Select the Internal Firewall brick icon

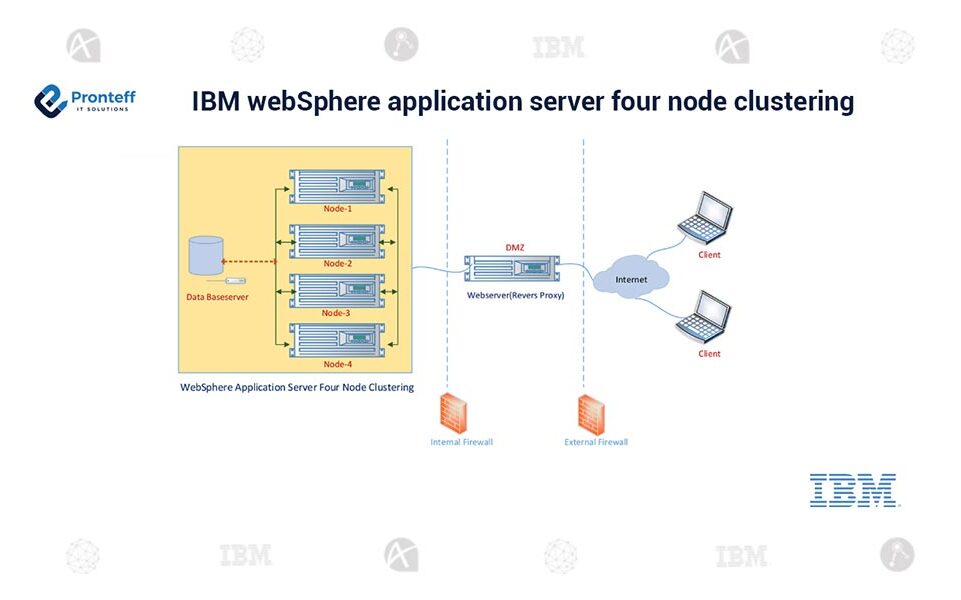point(457,413)
